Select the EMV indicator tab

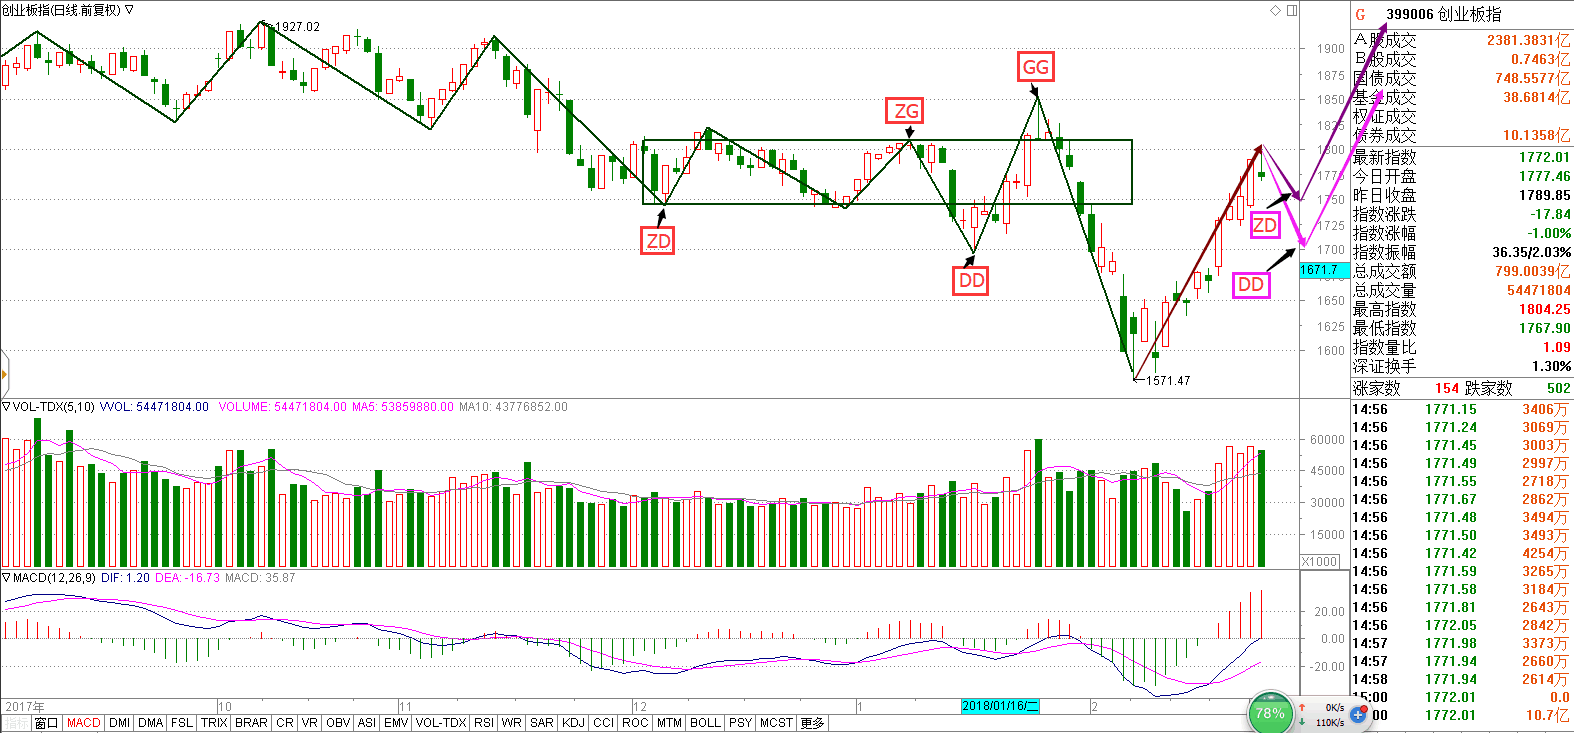[x=396, y=723]
